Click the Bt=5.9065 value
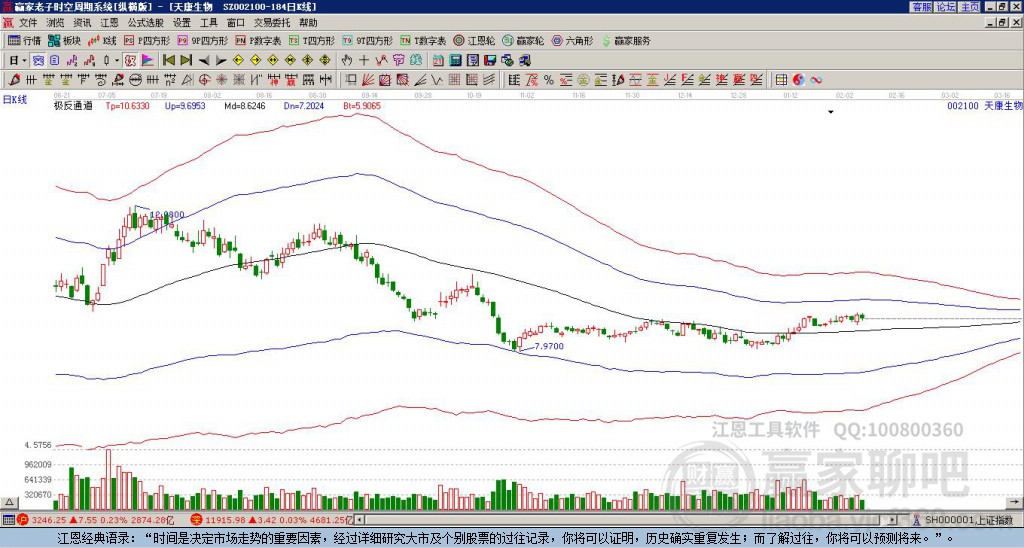 (x=362, y=106)
